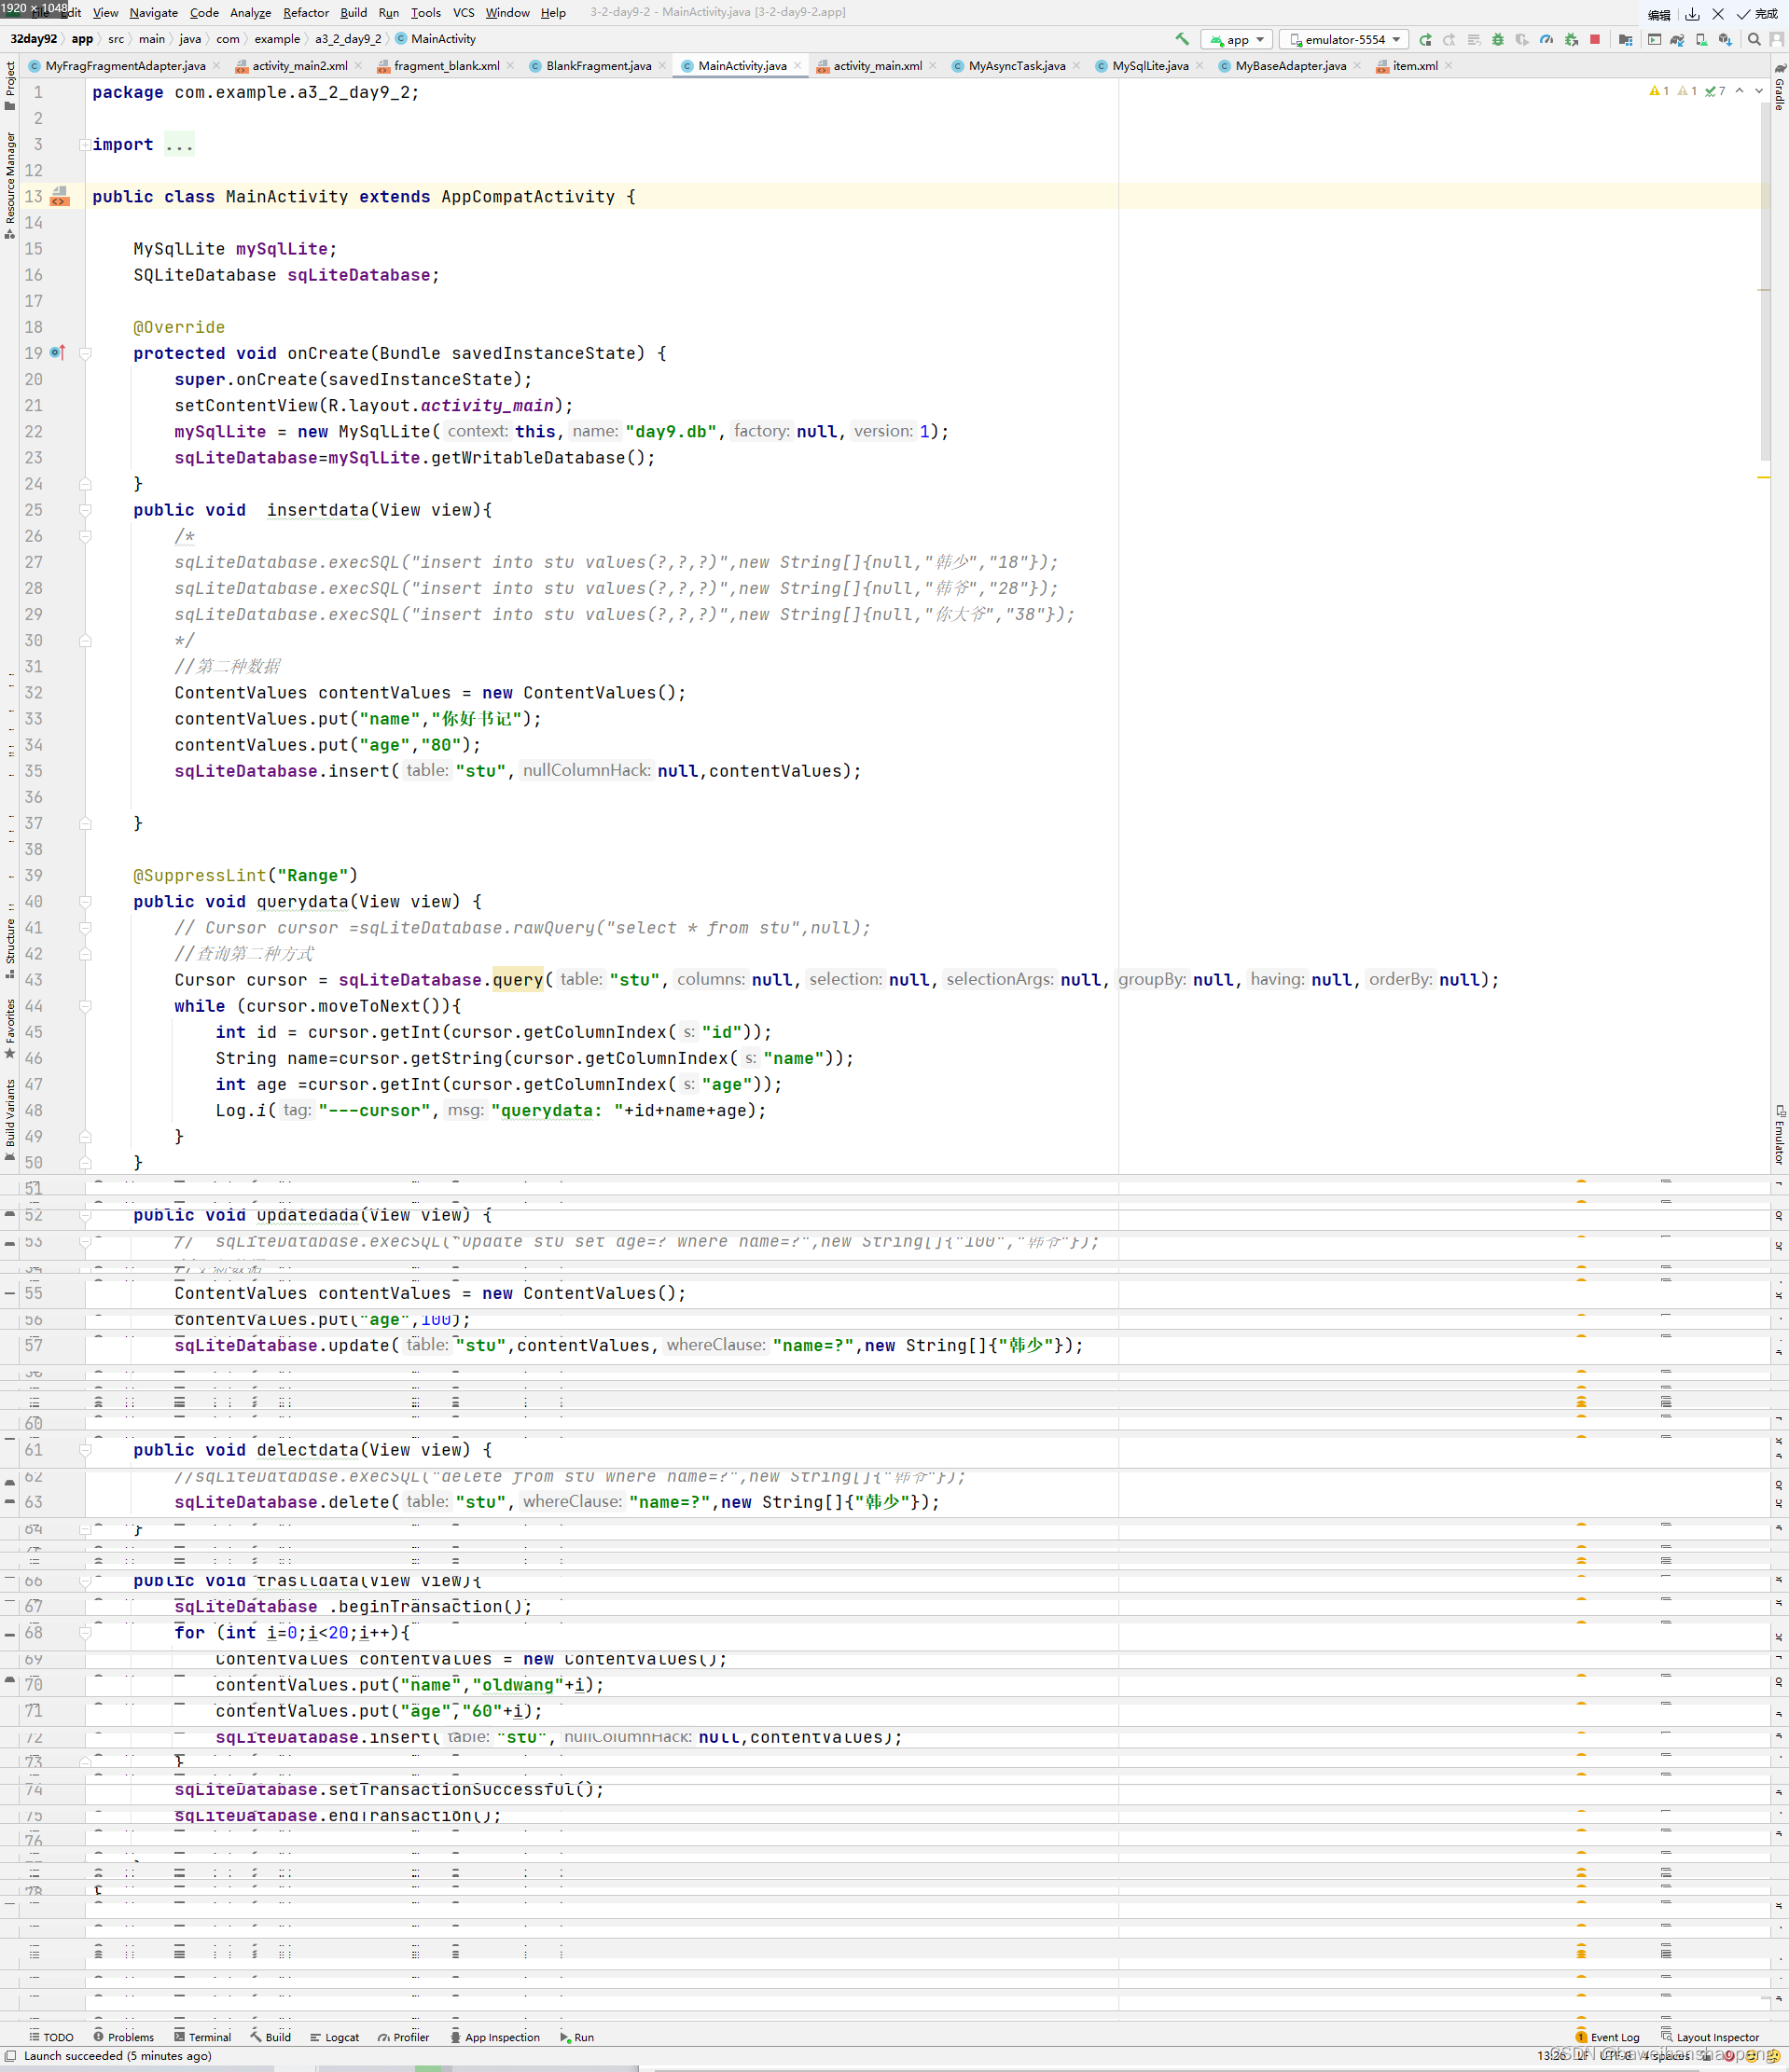Viewport: 1789px width, 2072px height.
Task: Collapse the onCreate method via gutter arrow
Action: point(86,353)
